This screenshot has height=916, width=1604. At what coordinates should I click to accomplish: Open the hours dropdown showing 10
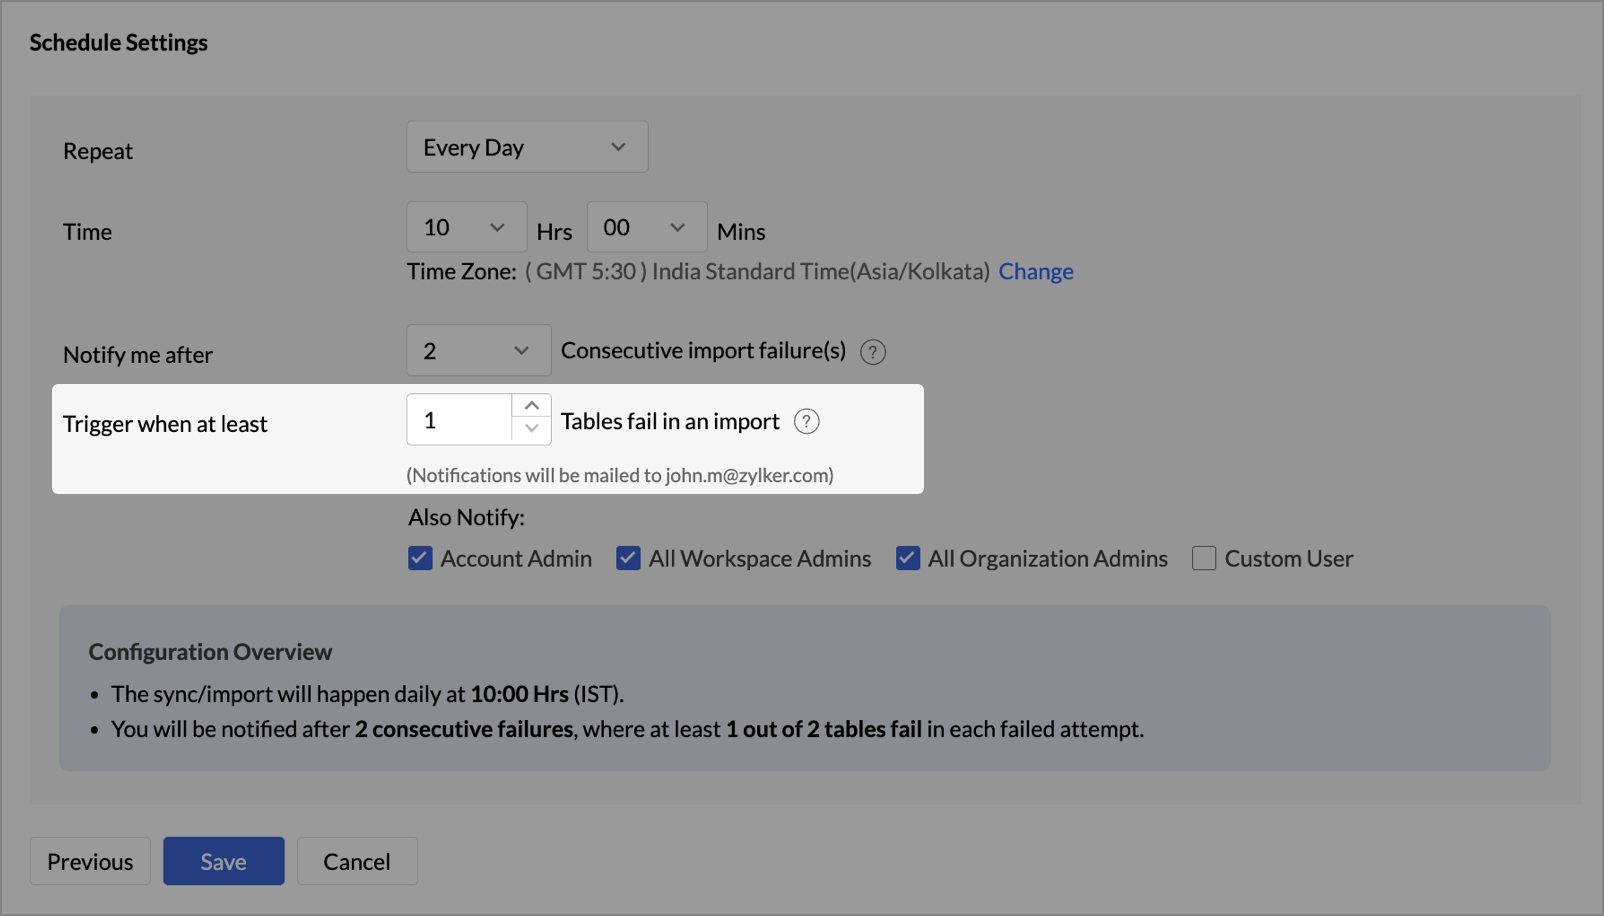coord(466,228)
